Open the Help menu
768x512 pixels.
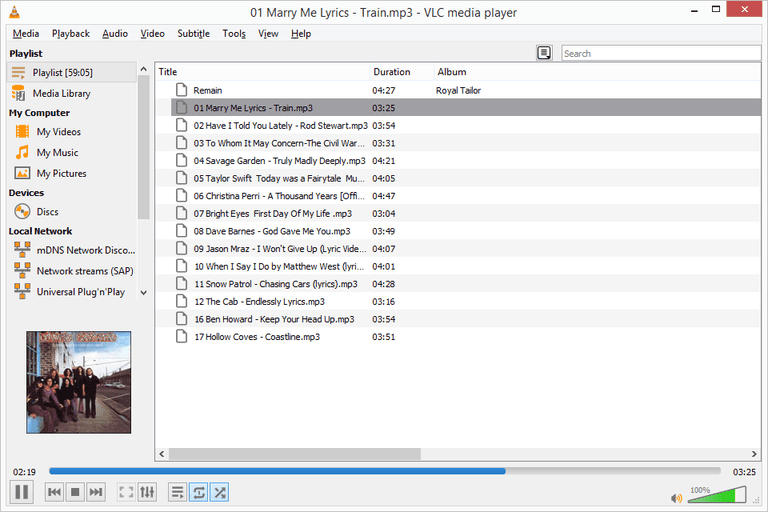point(301,34)
